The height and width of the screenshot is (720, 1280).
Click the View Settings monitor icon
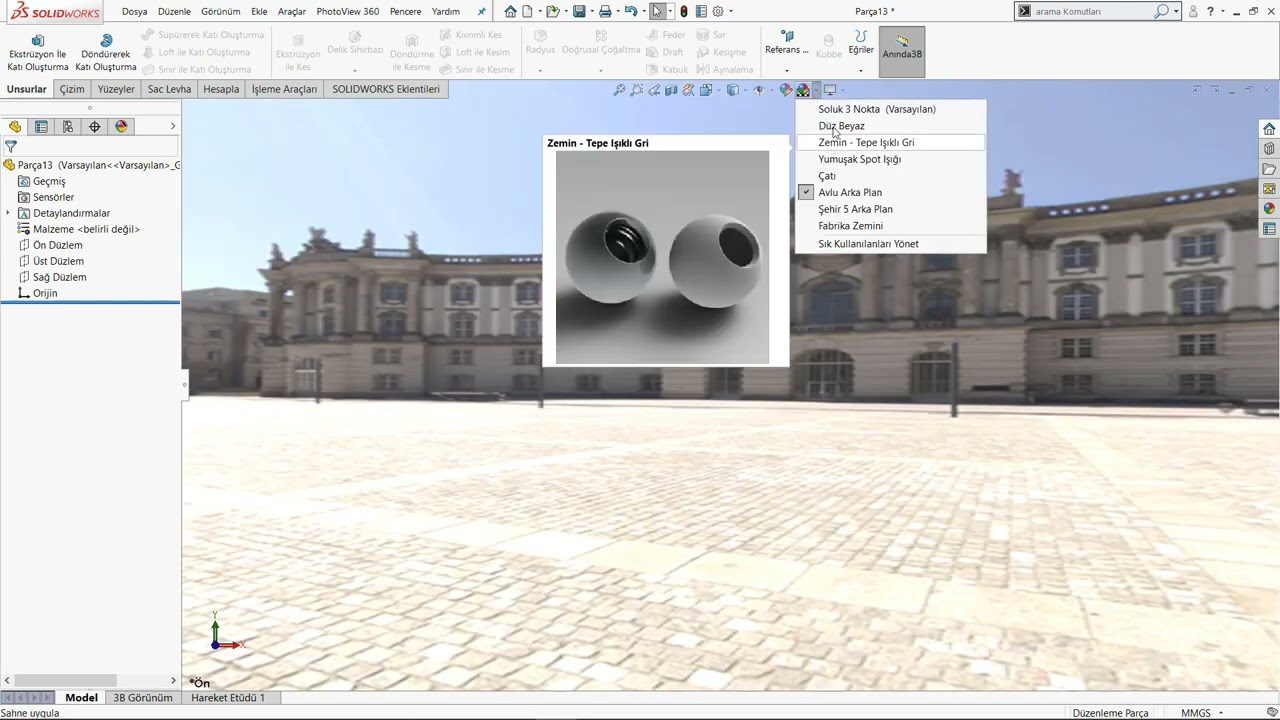tap(829, 90)
